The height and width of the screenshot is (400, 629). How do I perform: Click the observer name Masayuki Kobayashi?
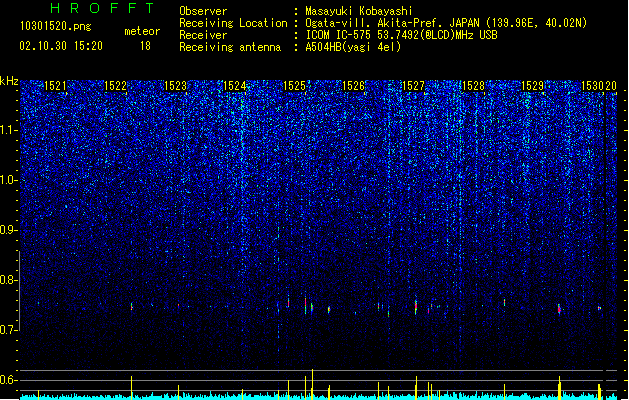[x=359, y=11]
